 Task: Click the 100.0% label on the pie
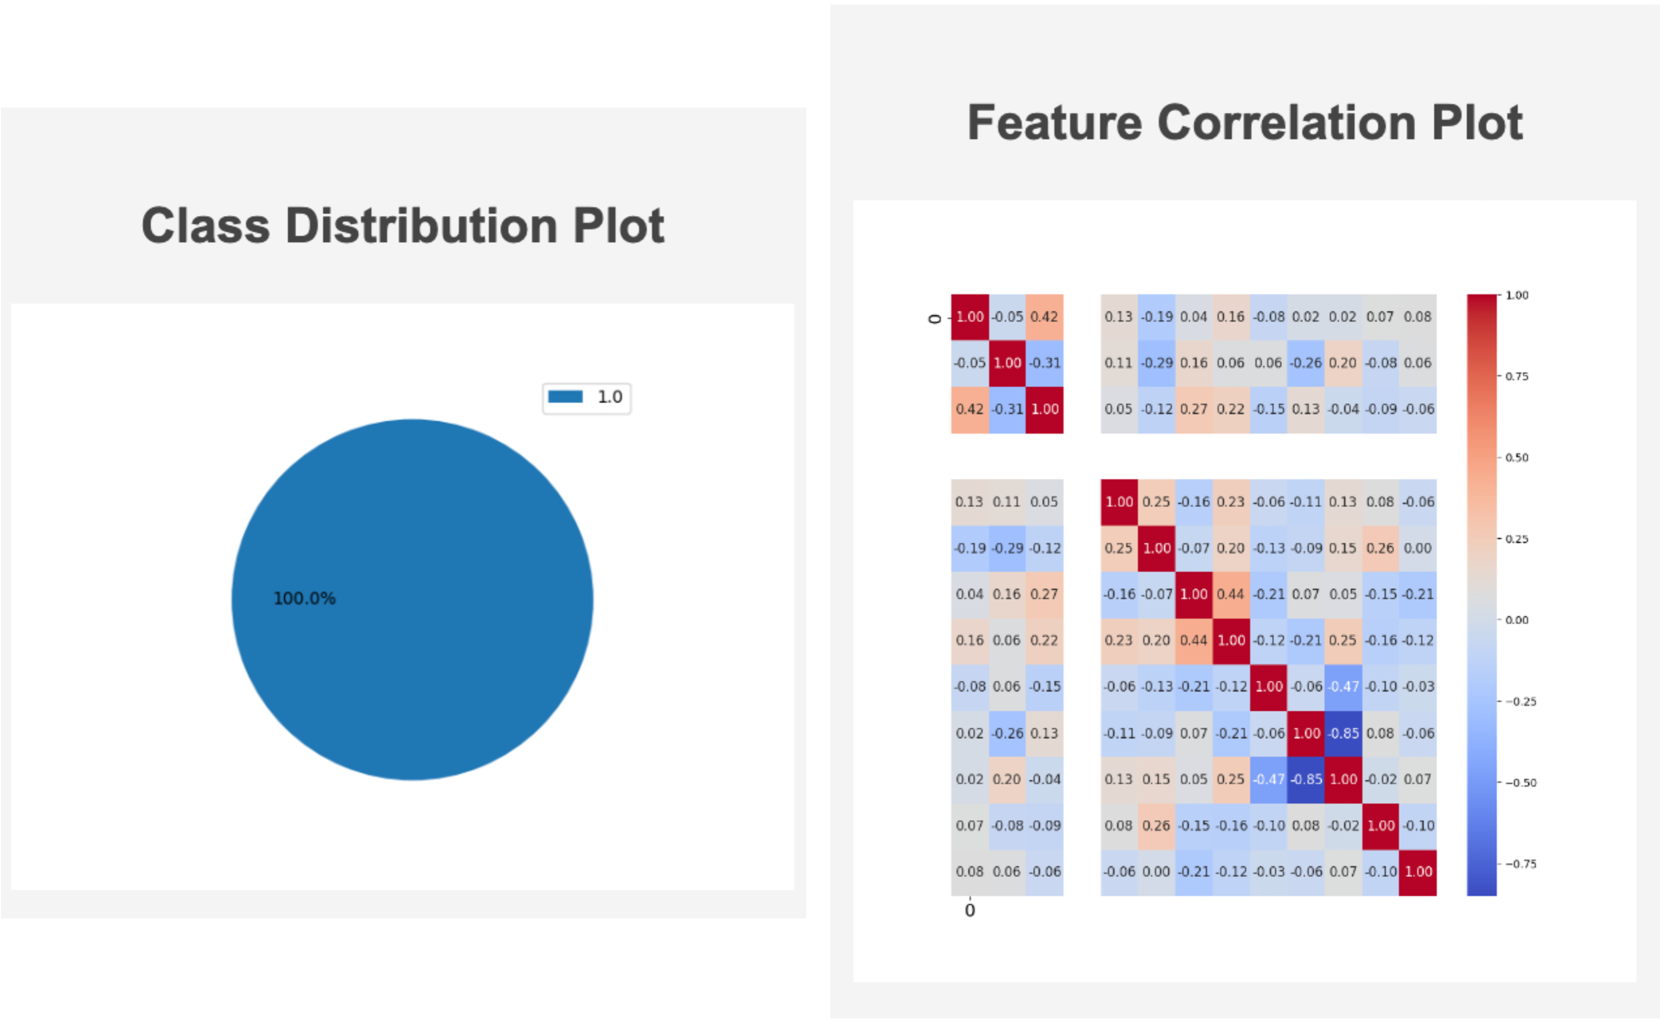(304, 598)
